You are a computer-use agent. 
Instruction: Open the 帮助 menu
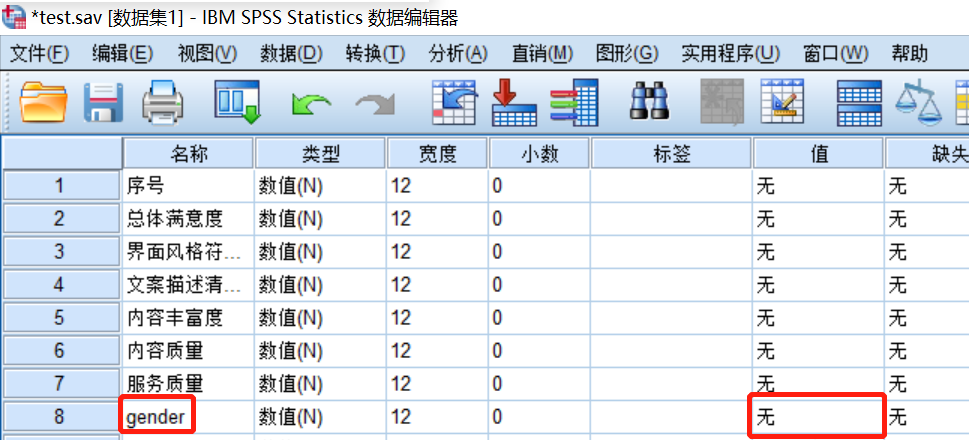pyautogui.click(x=910, y=54)
